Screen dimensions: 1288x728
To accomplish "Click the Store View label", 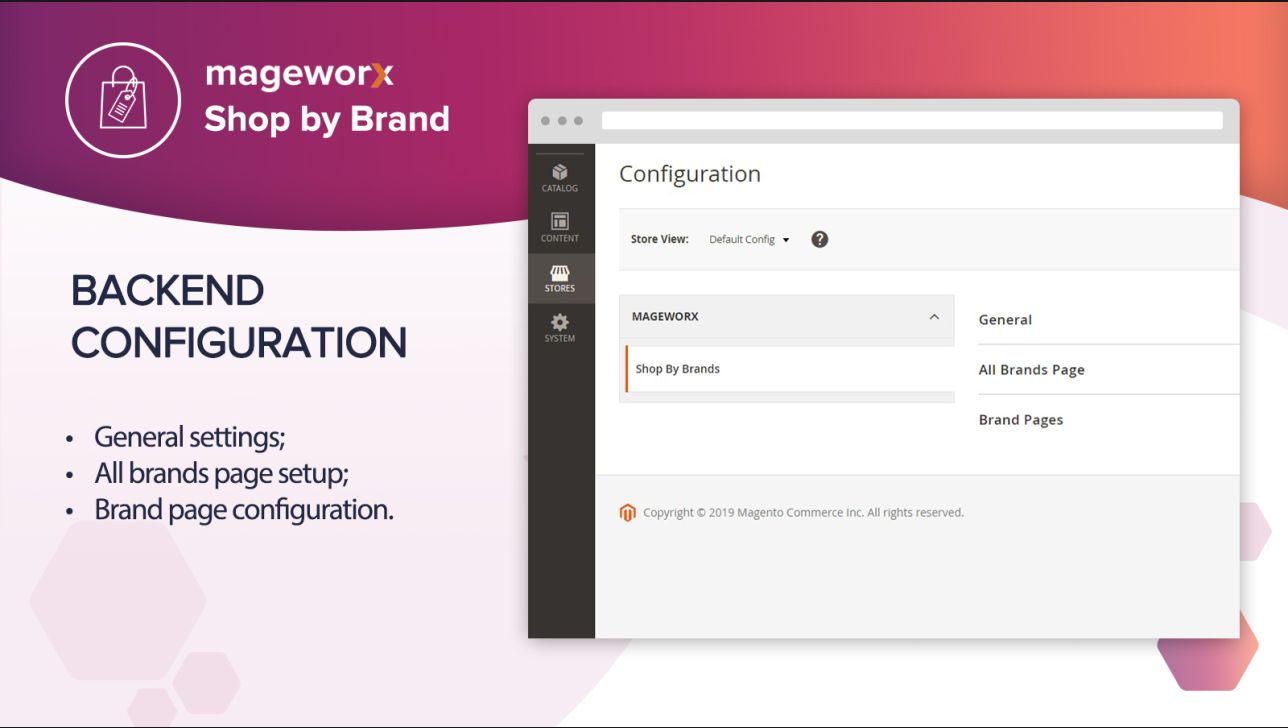I will [x=659, y=240].
